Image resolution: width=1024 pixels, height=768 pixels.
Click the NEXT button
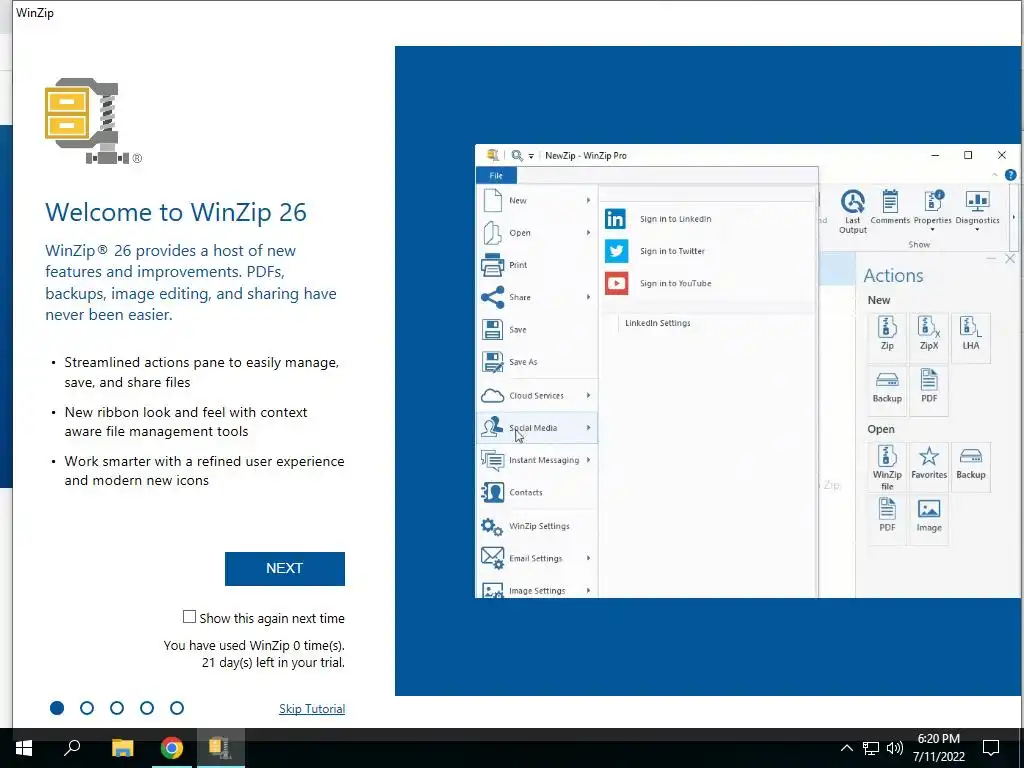285,568
